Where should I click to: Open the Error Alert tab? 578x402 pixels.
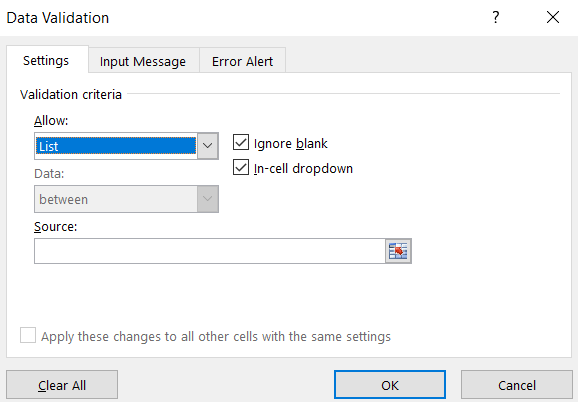point(243,62)
